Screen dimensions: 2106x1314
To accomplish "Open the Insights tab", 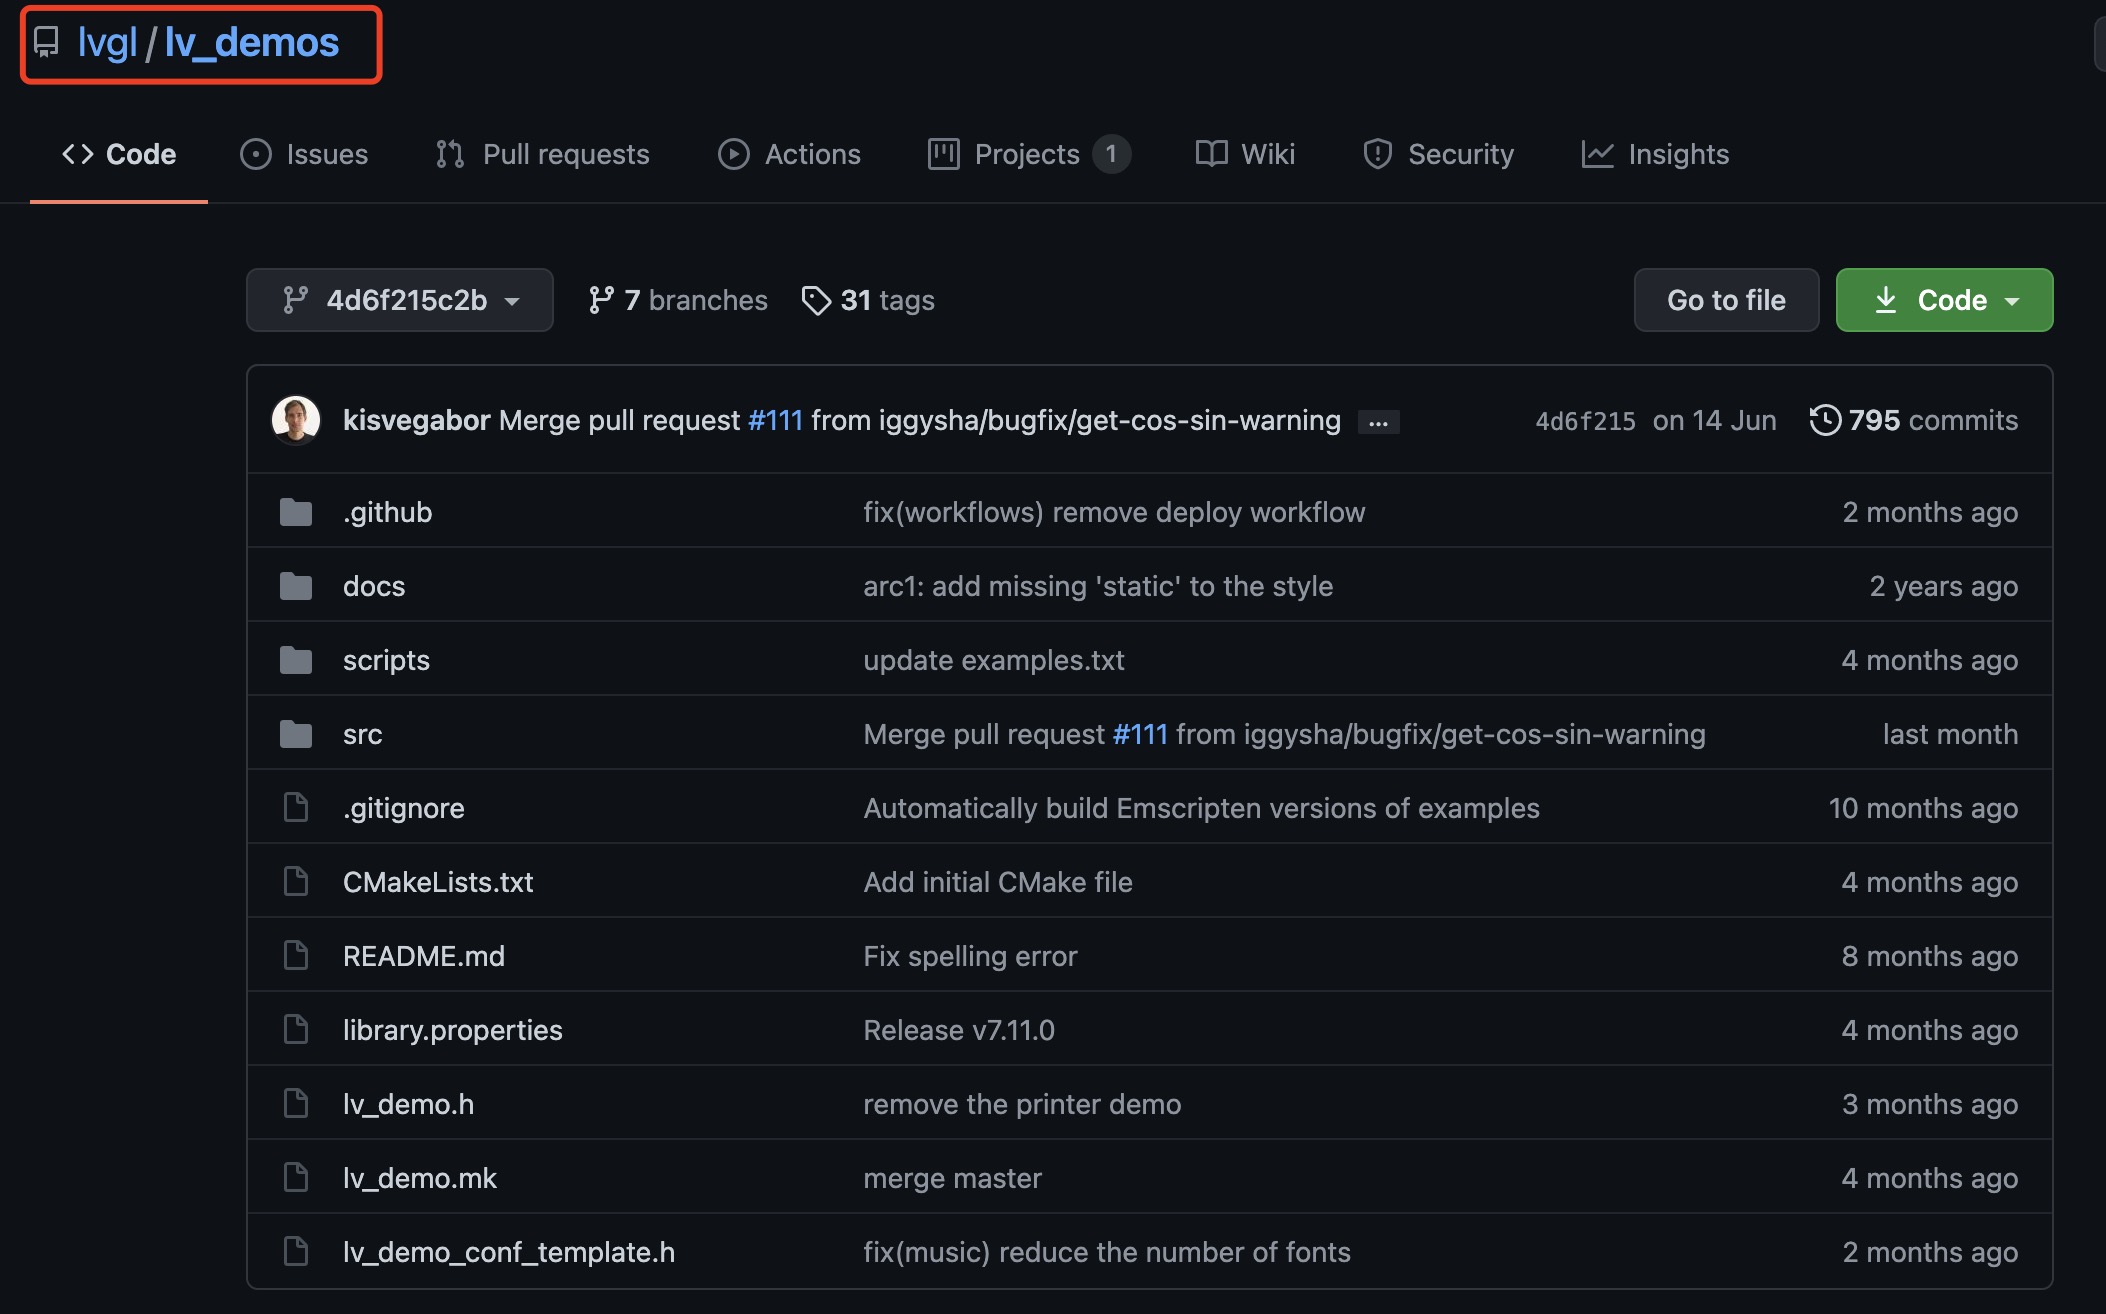I will point(1655,154).
